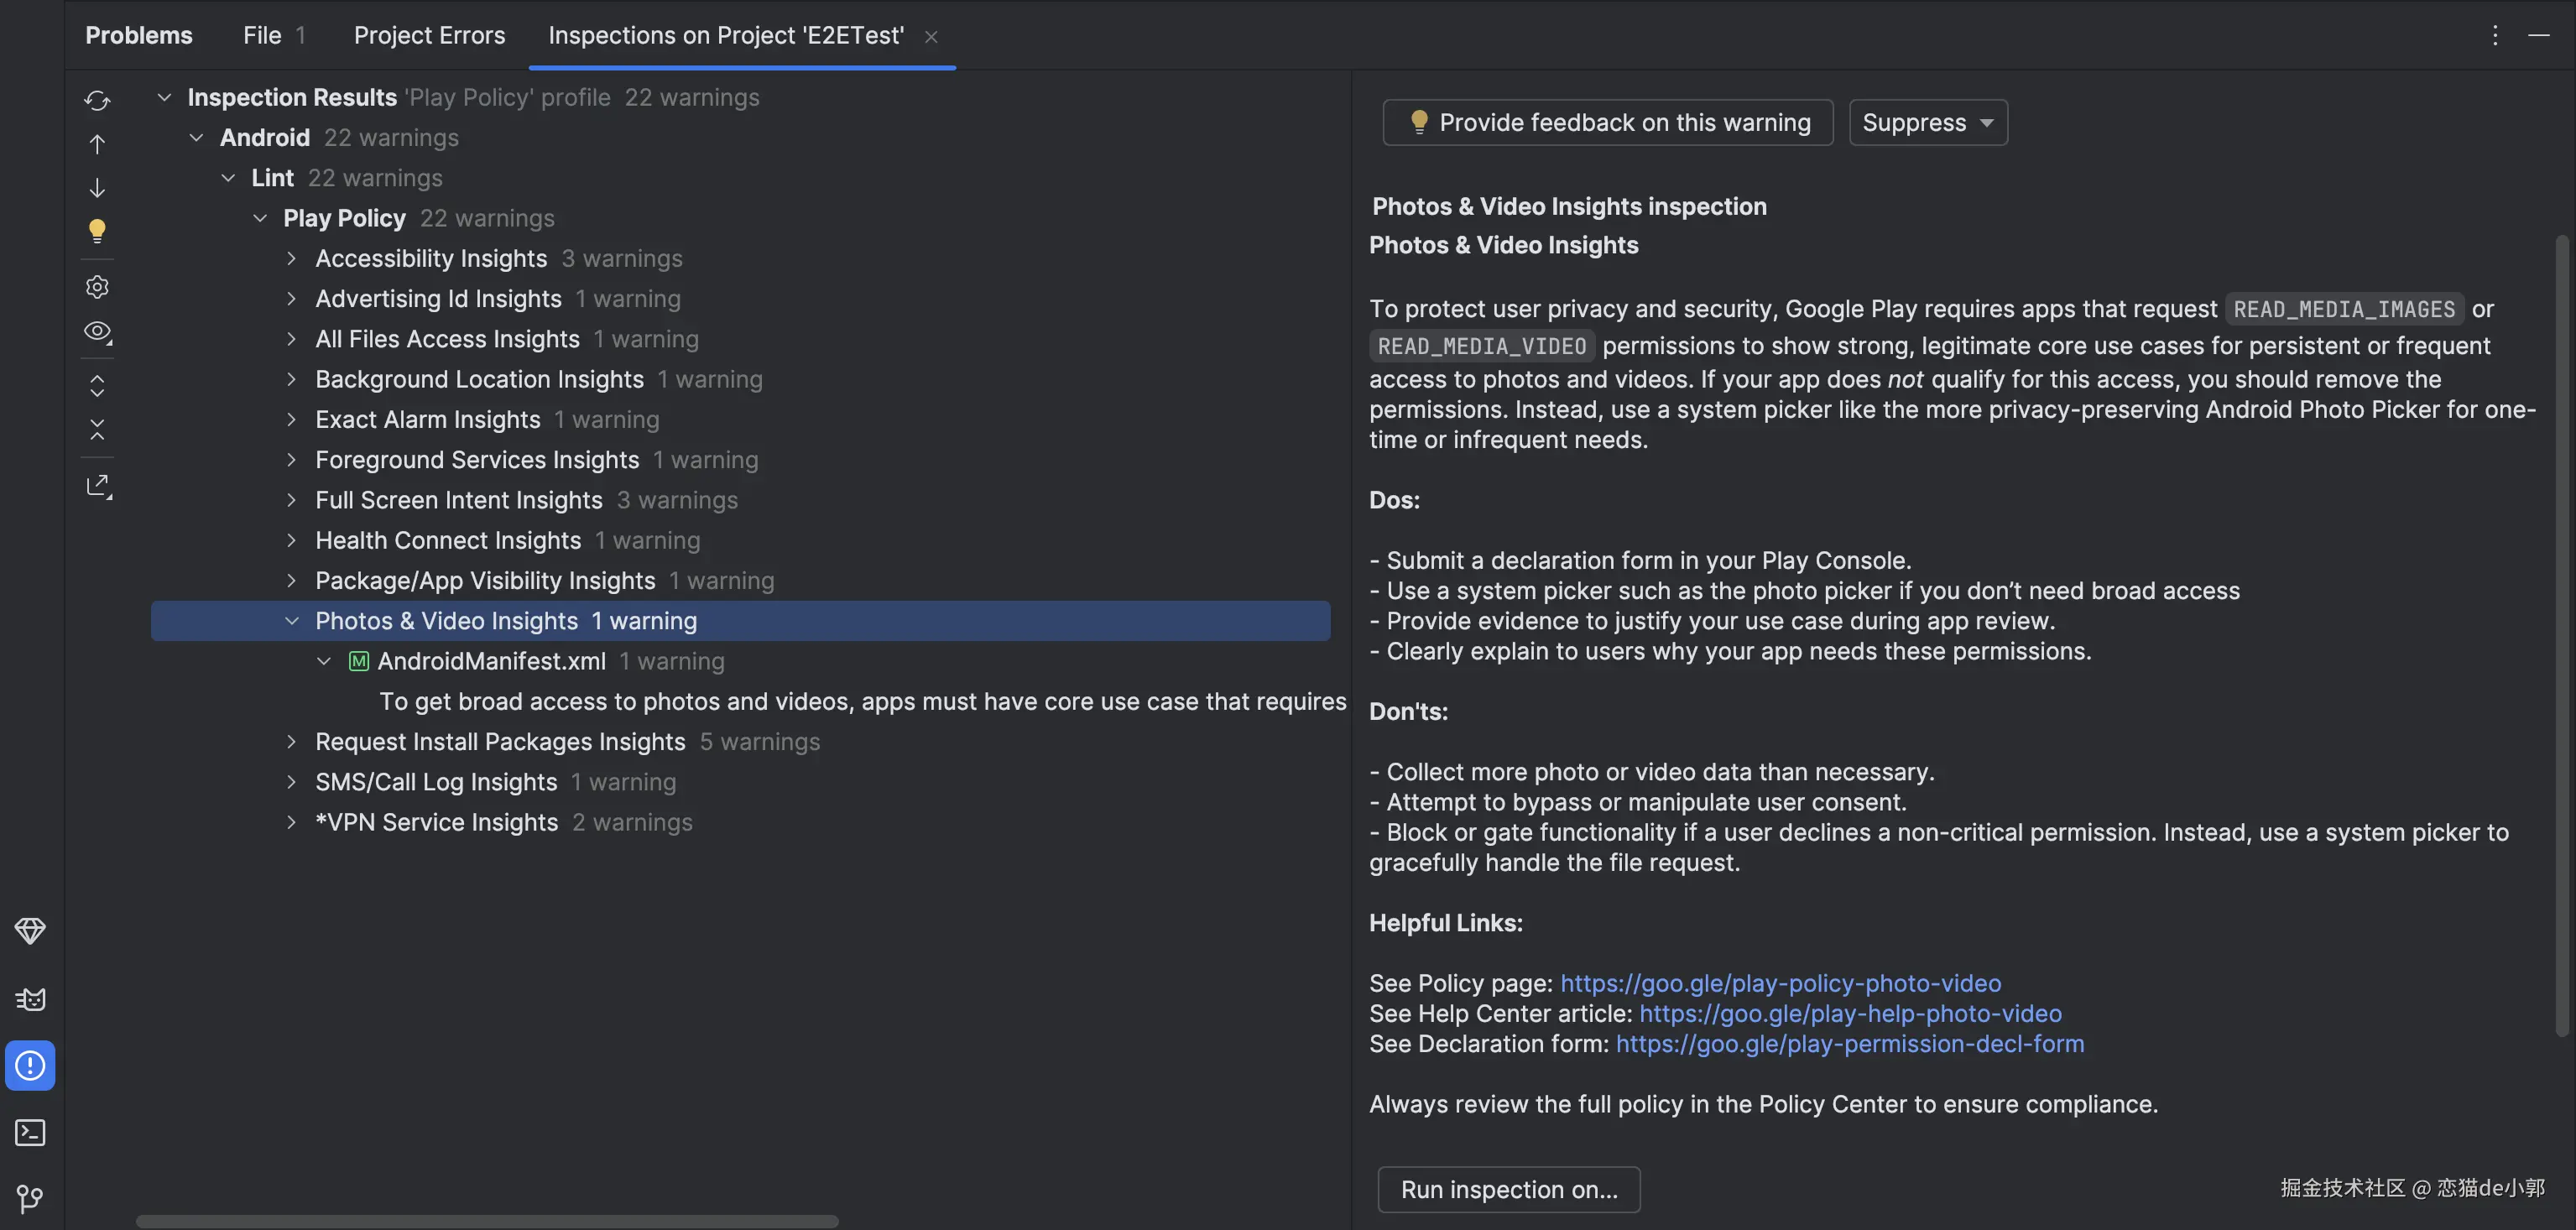Open inspection settings gear icon

(97, 287)
